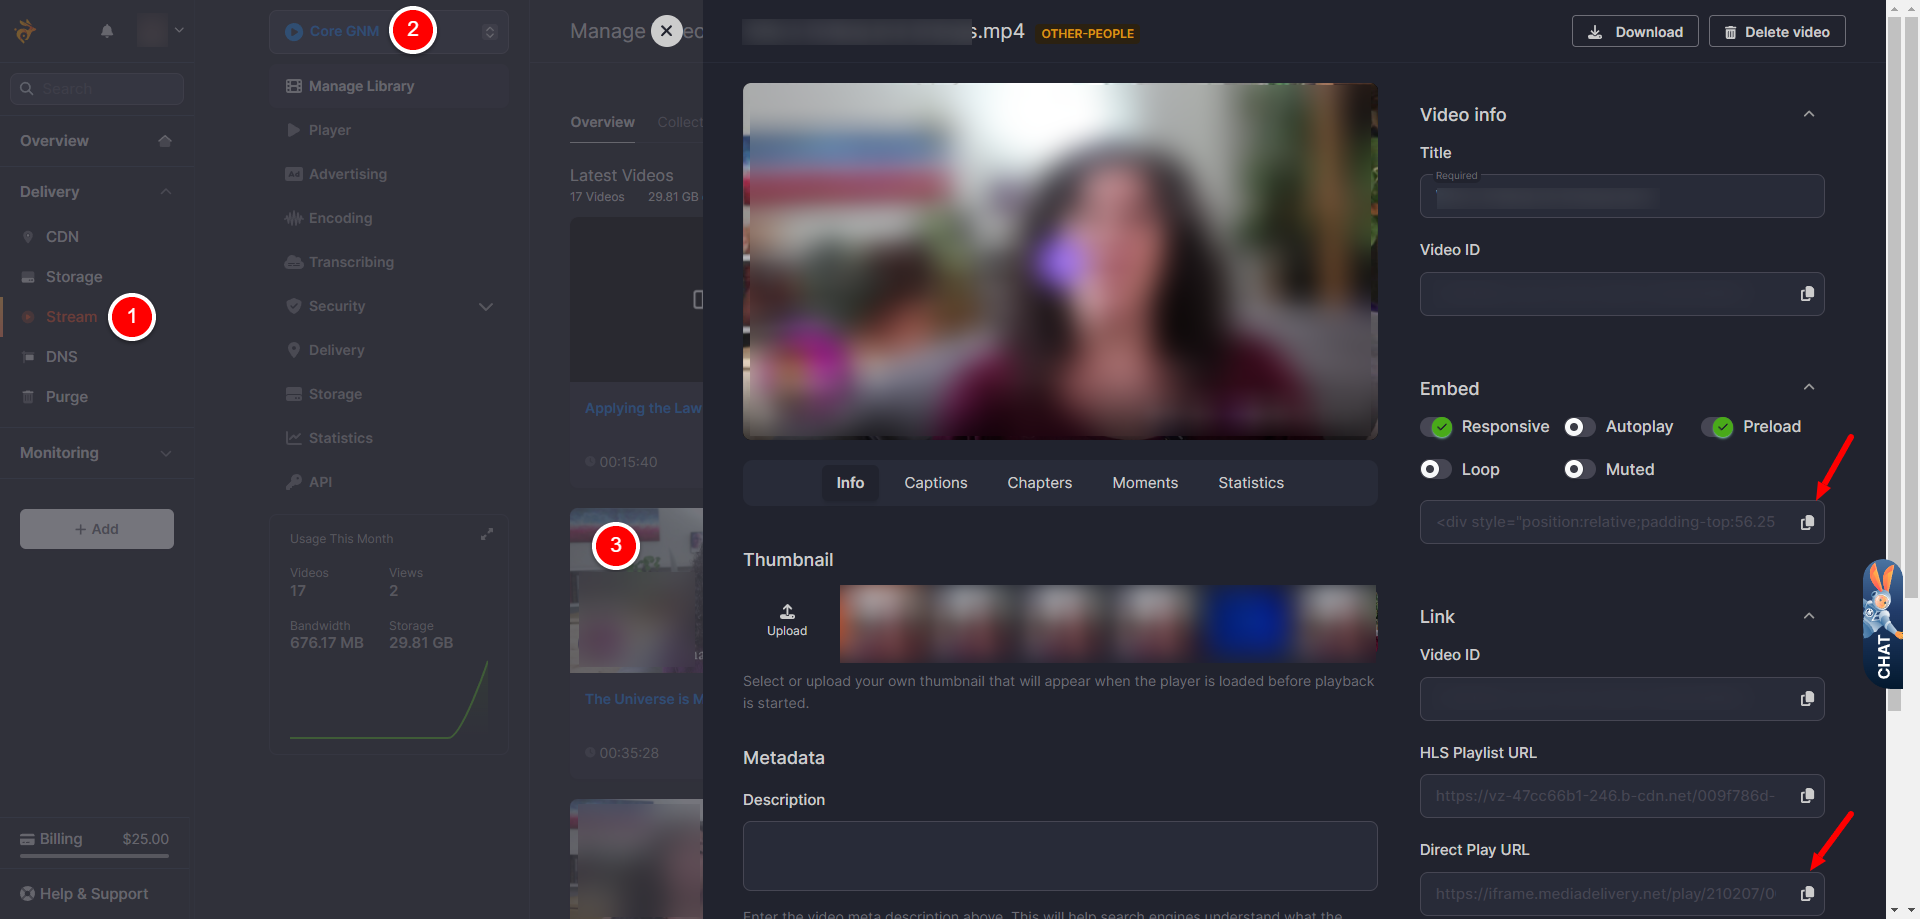Viewport: 1920px width, 919px height.
Task: Collapse the Embed section
Action: pyautogui.click(x=1809, y=387)
